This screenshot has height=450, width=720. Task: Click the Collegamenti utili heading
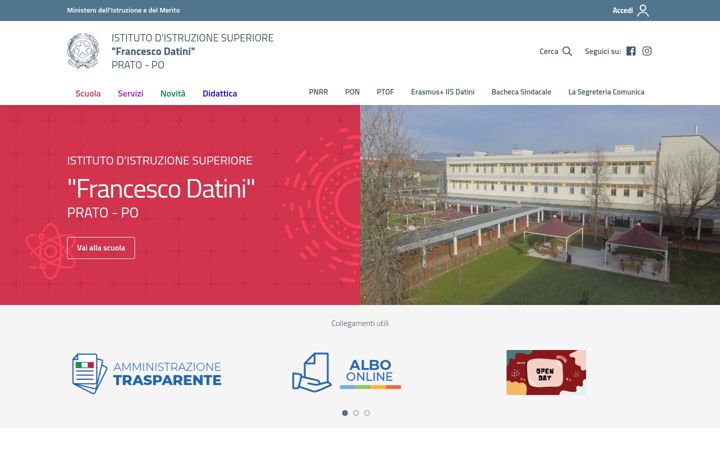coord(360,323)
